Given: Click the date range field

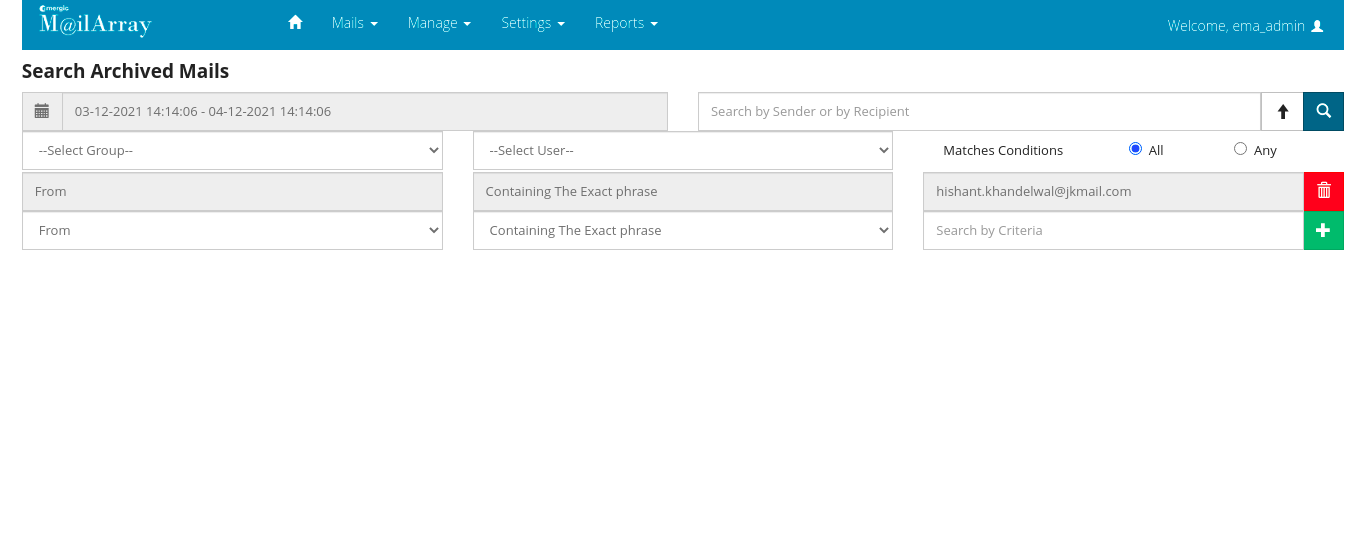Looking at the screenshot, I should [x=365, y=111].
